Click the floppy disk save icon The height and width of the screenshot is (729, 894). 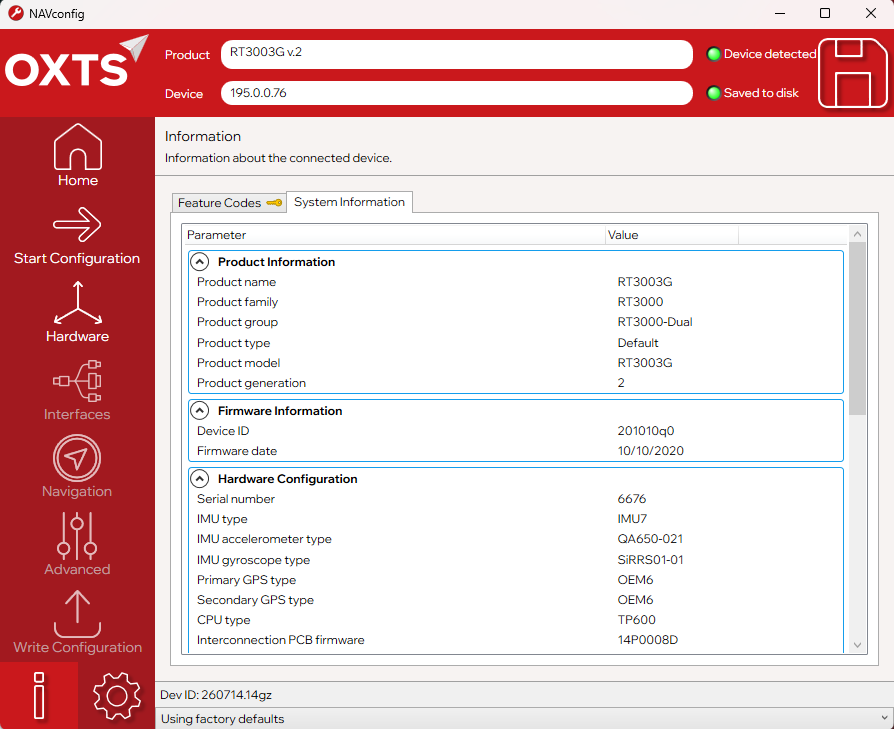pyautogui.click(x=852, y=73)
